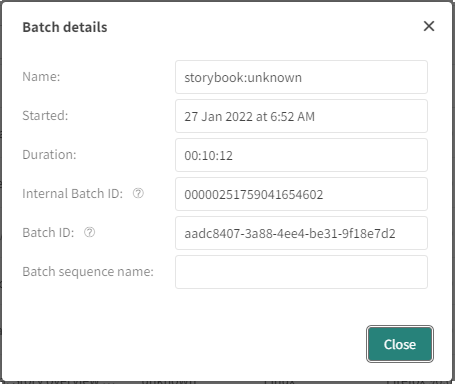
Task: Click blank header area beside Batch details title
Action: coord(263,27)
